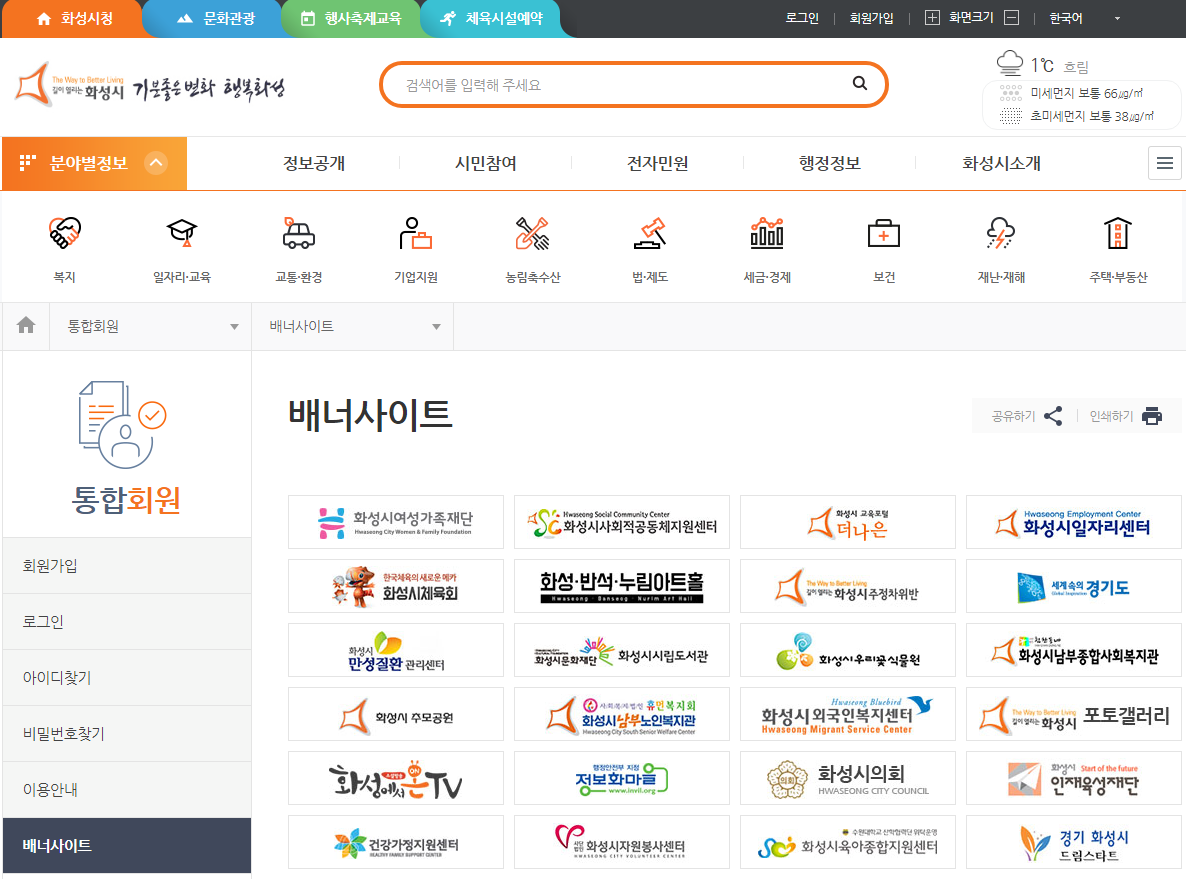
Task: Open the 보건 medical kit icon
Action: 883,233
